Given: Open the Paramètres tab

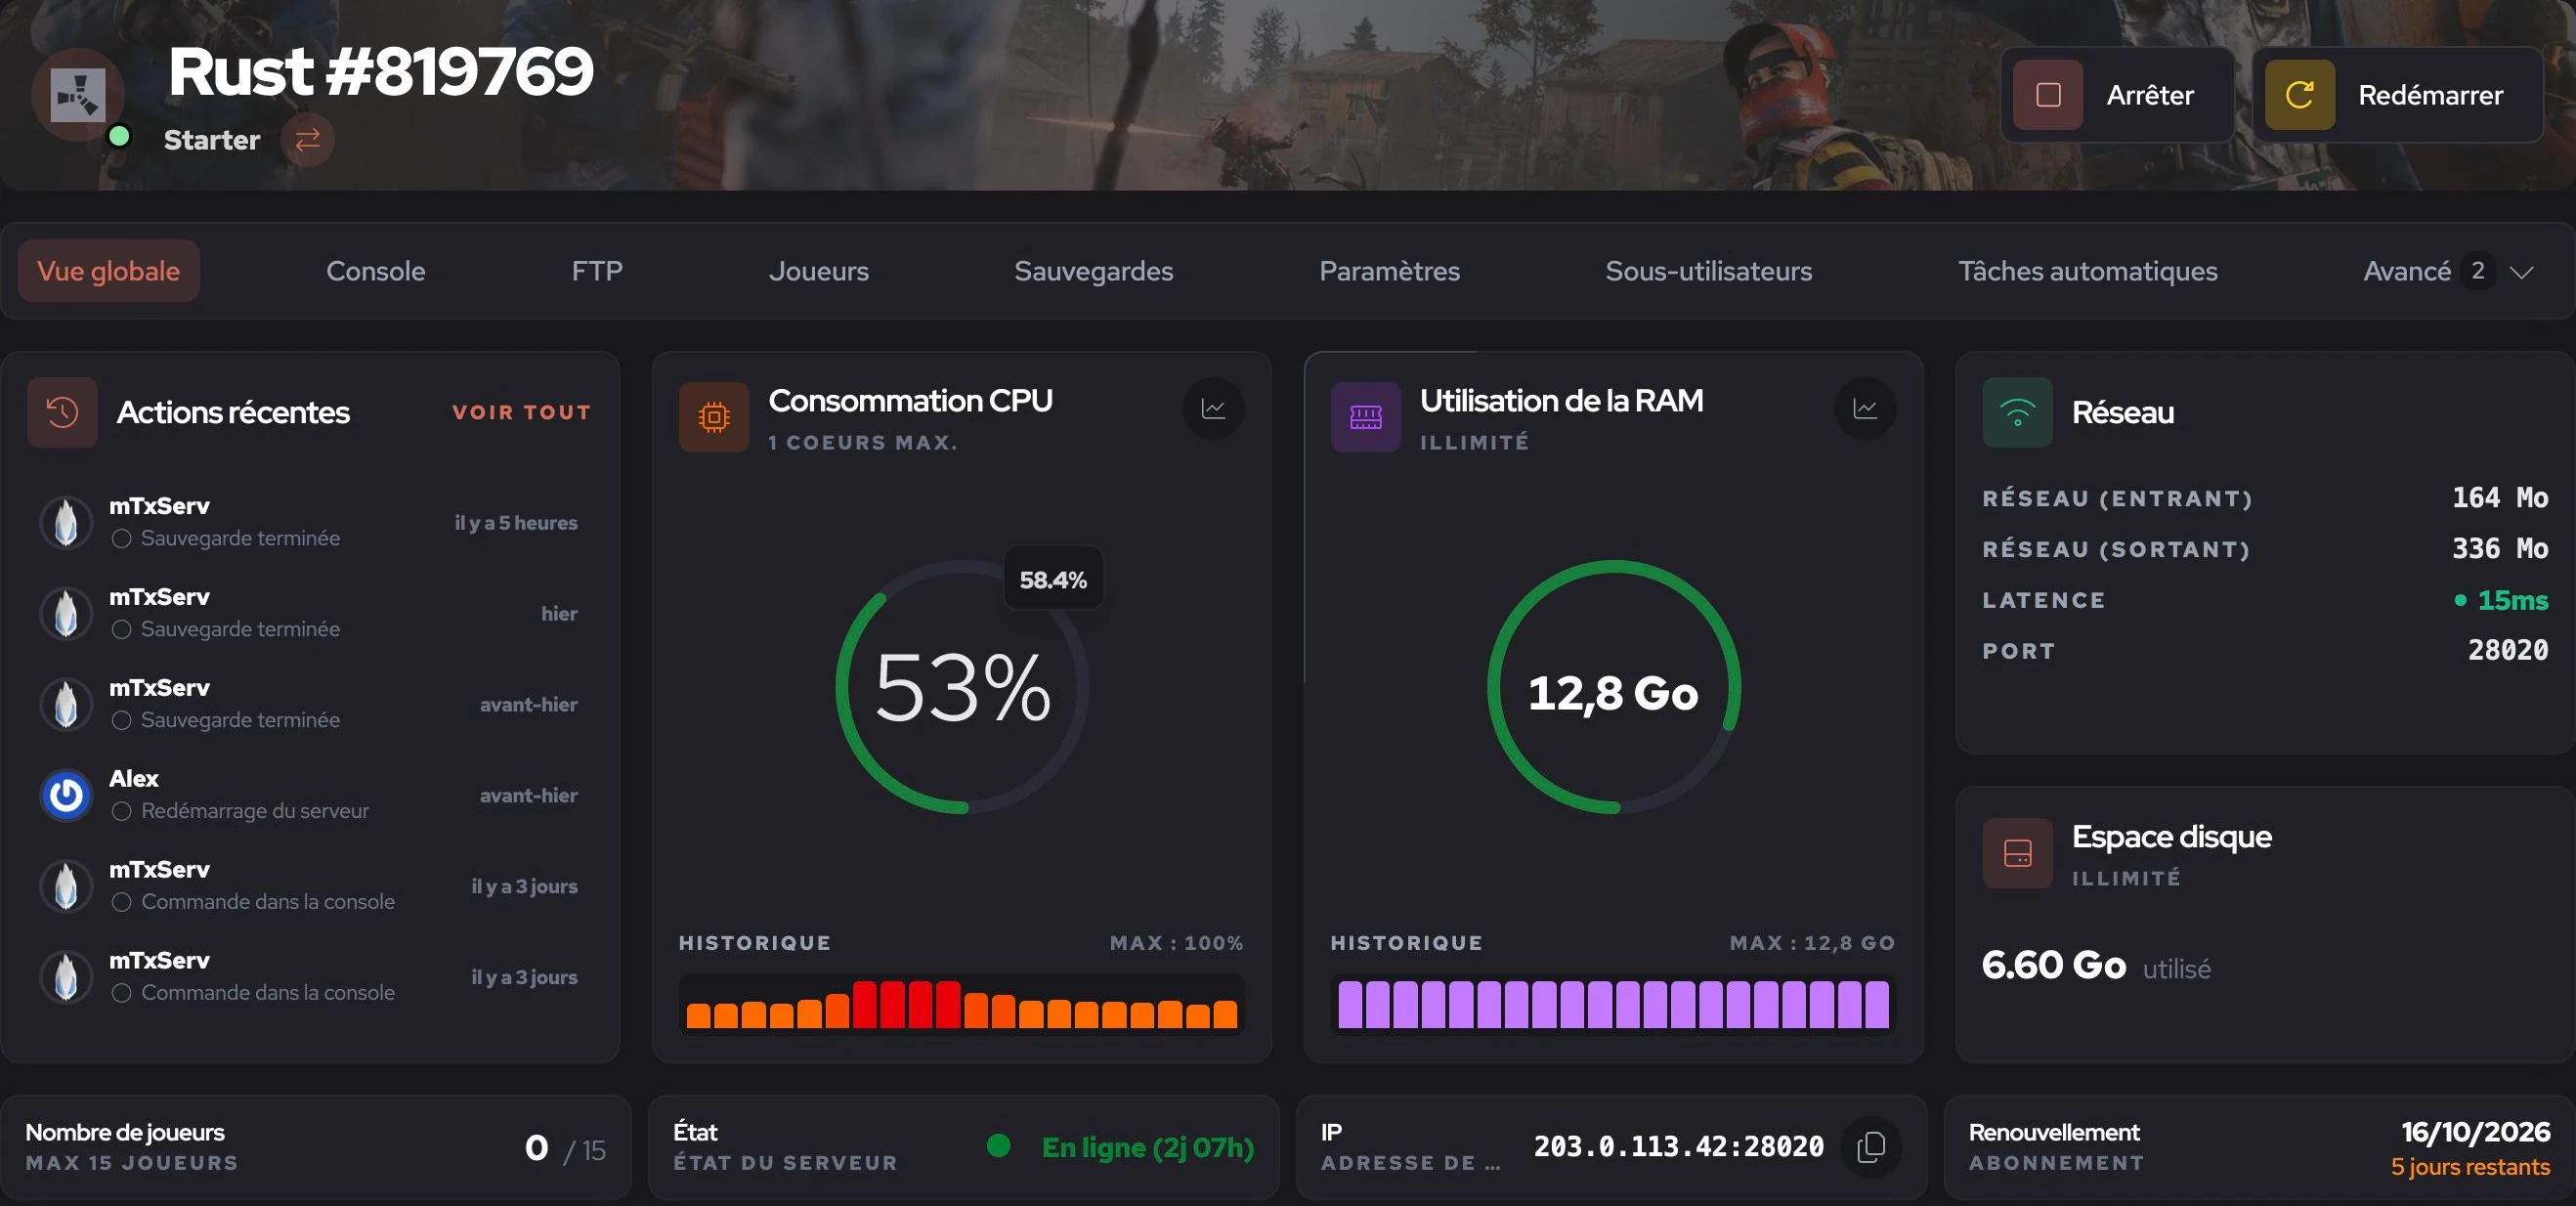Looking at the screenshot, I should [1390, 271].
